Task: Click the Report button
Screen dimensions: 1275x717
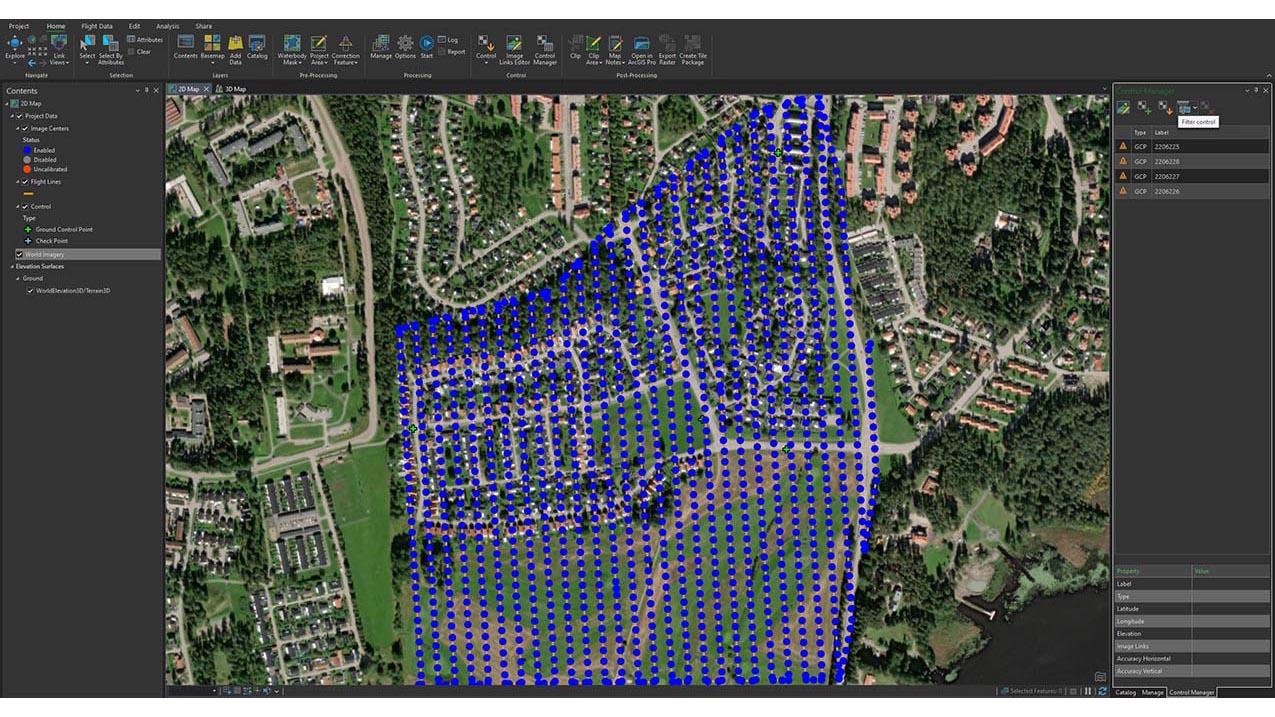Action: 455,52
